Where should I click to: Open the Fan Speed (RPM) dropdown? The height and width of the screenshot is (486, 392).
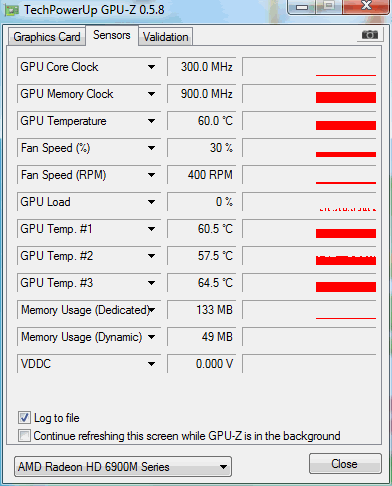(151, 175)
